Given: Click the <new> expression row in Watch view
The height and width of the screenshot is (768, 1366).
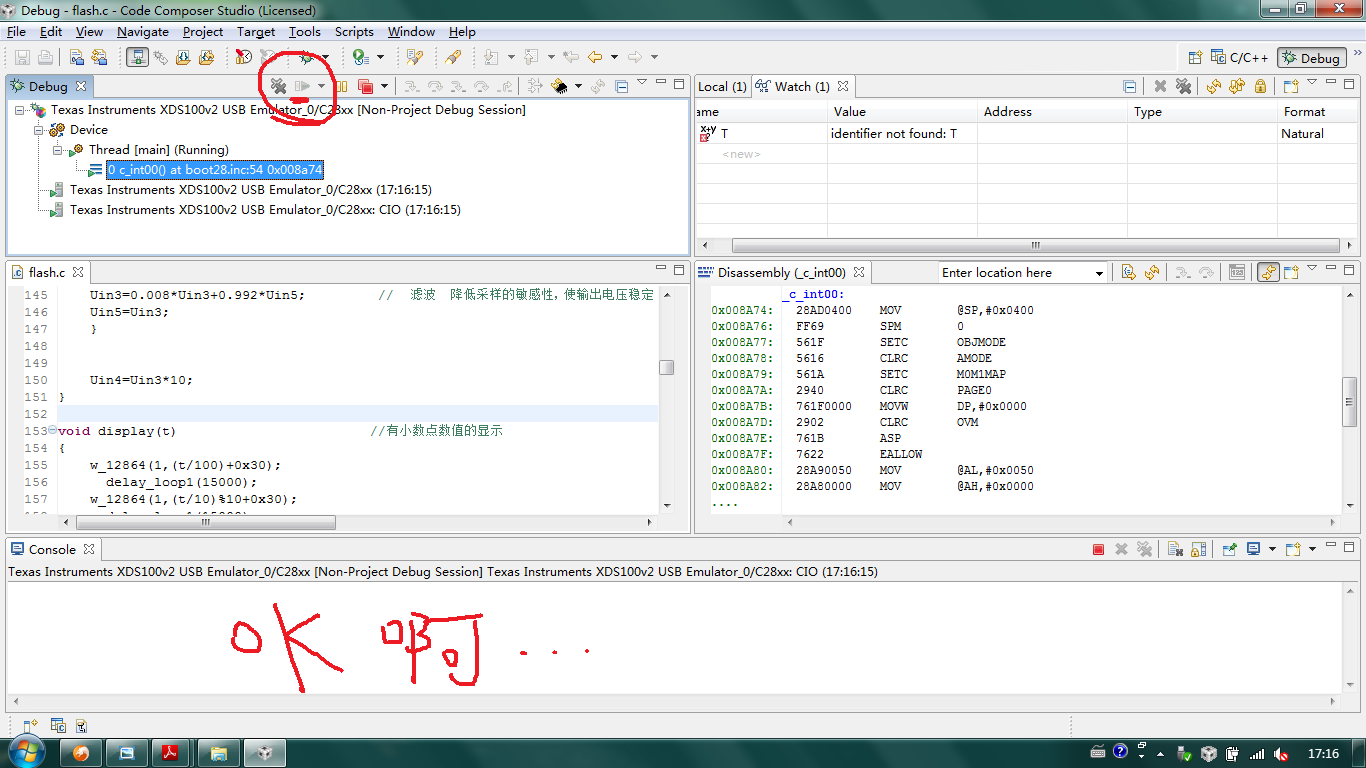Looking at the screenshot, I should click(x=742, y=155).
